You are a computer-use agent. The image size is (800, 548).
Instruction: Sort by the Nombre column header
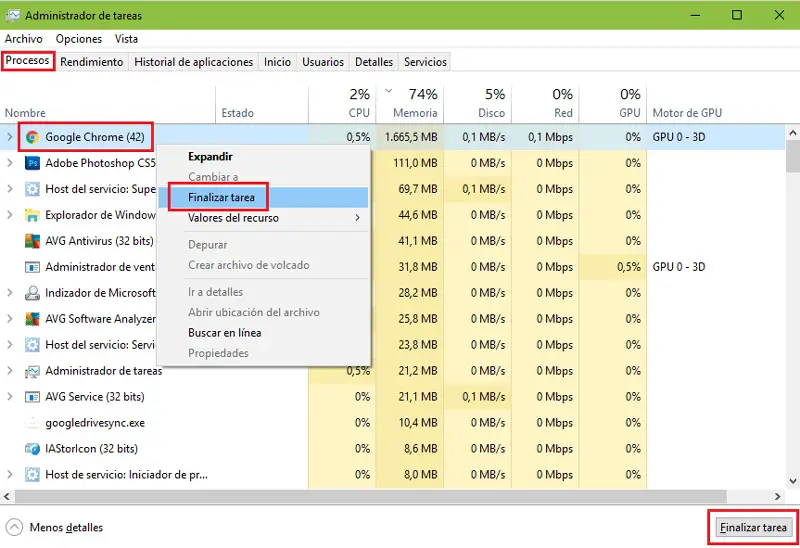pos(108,104)
